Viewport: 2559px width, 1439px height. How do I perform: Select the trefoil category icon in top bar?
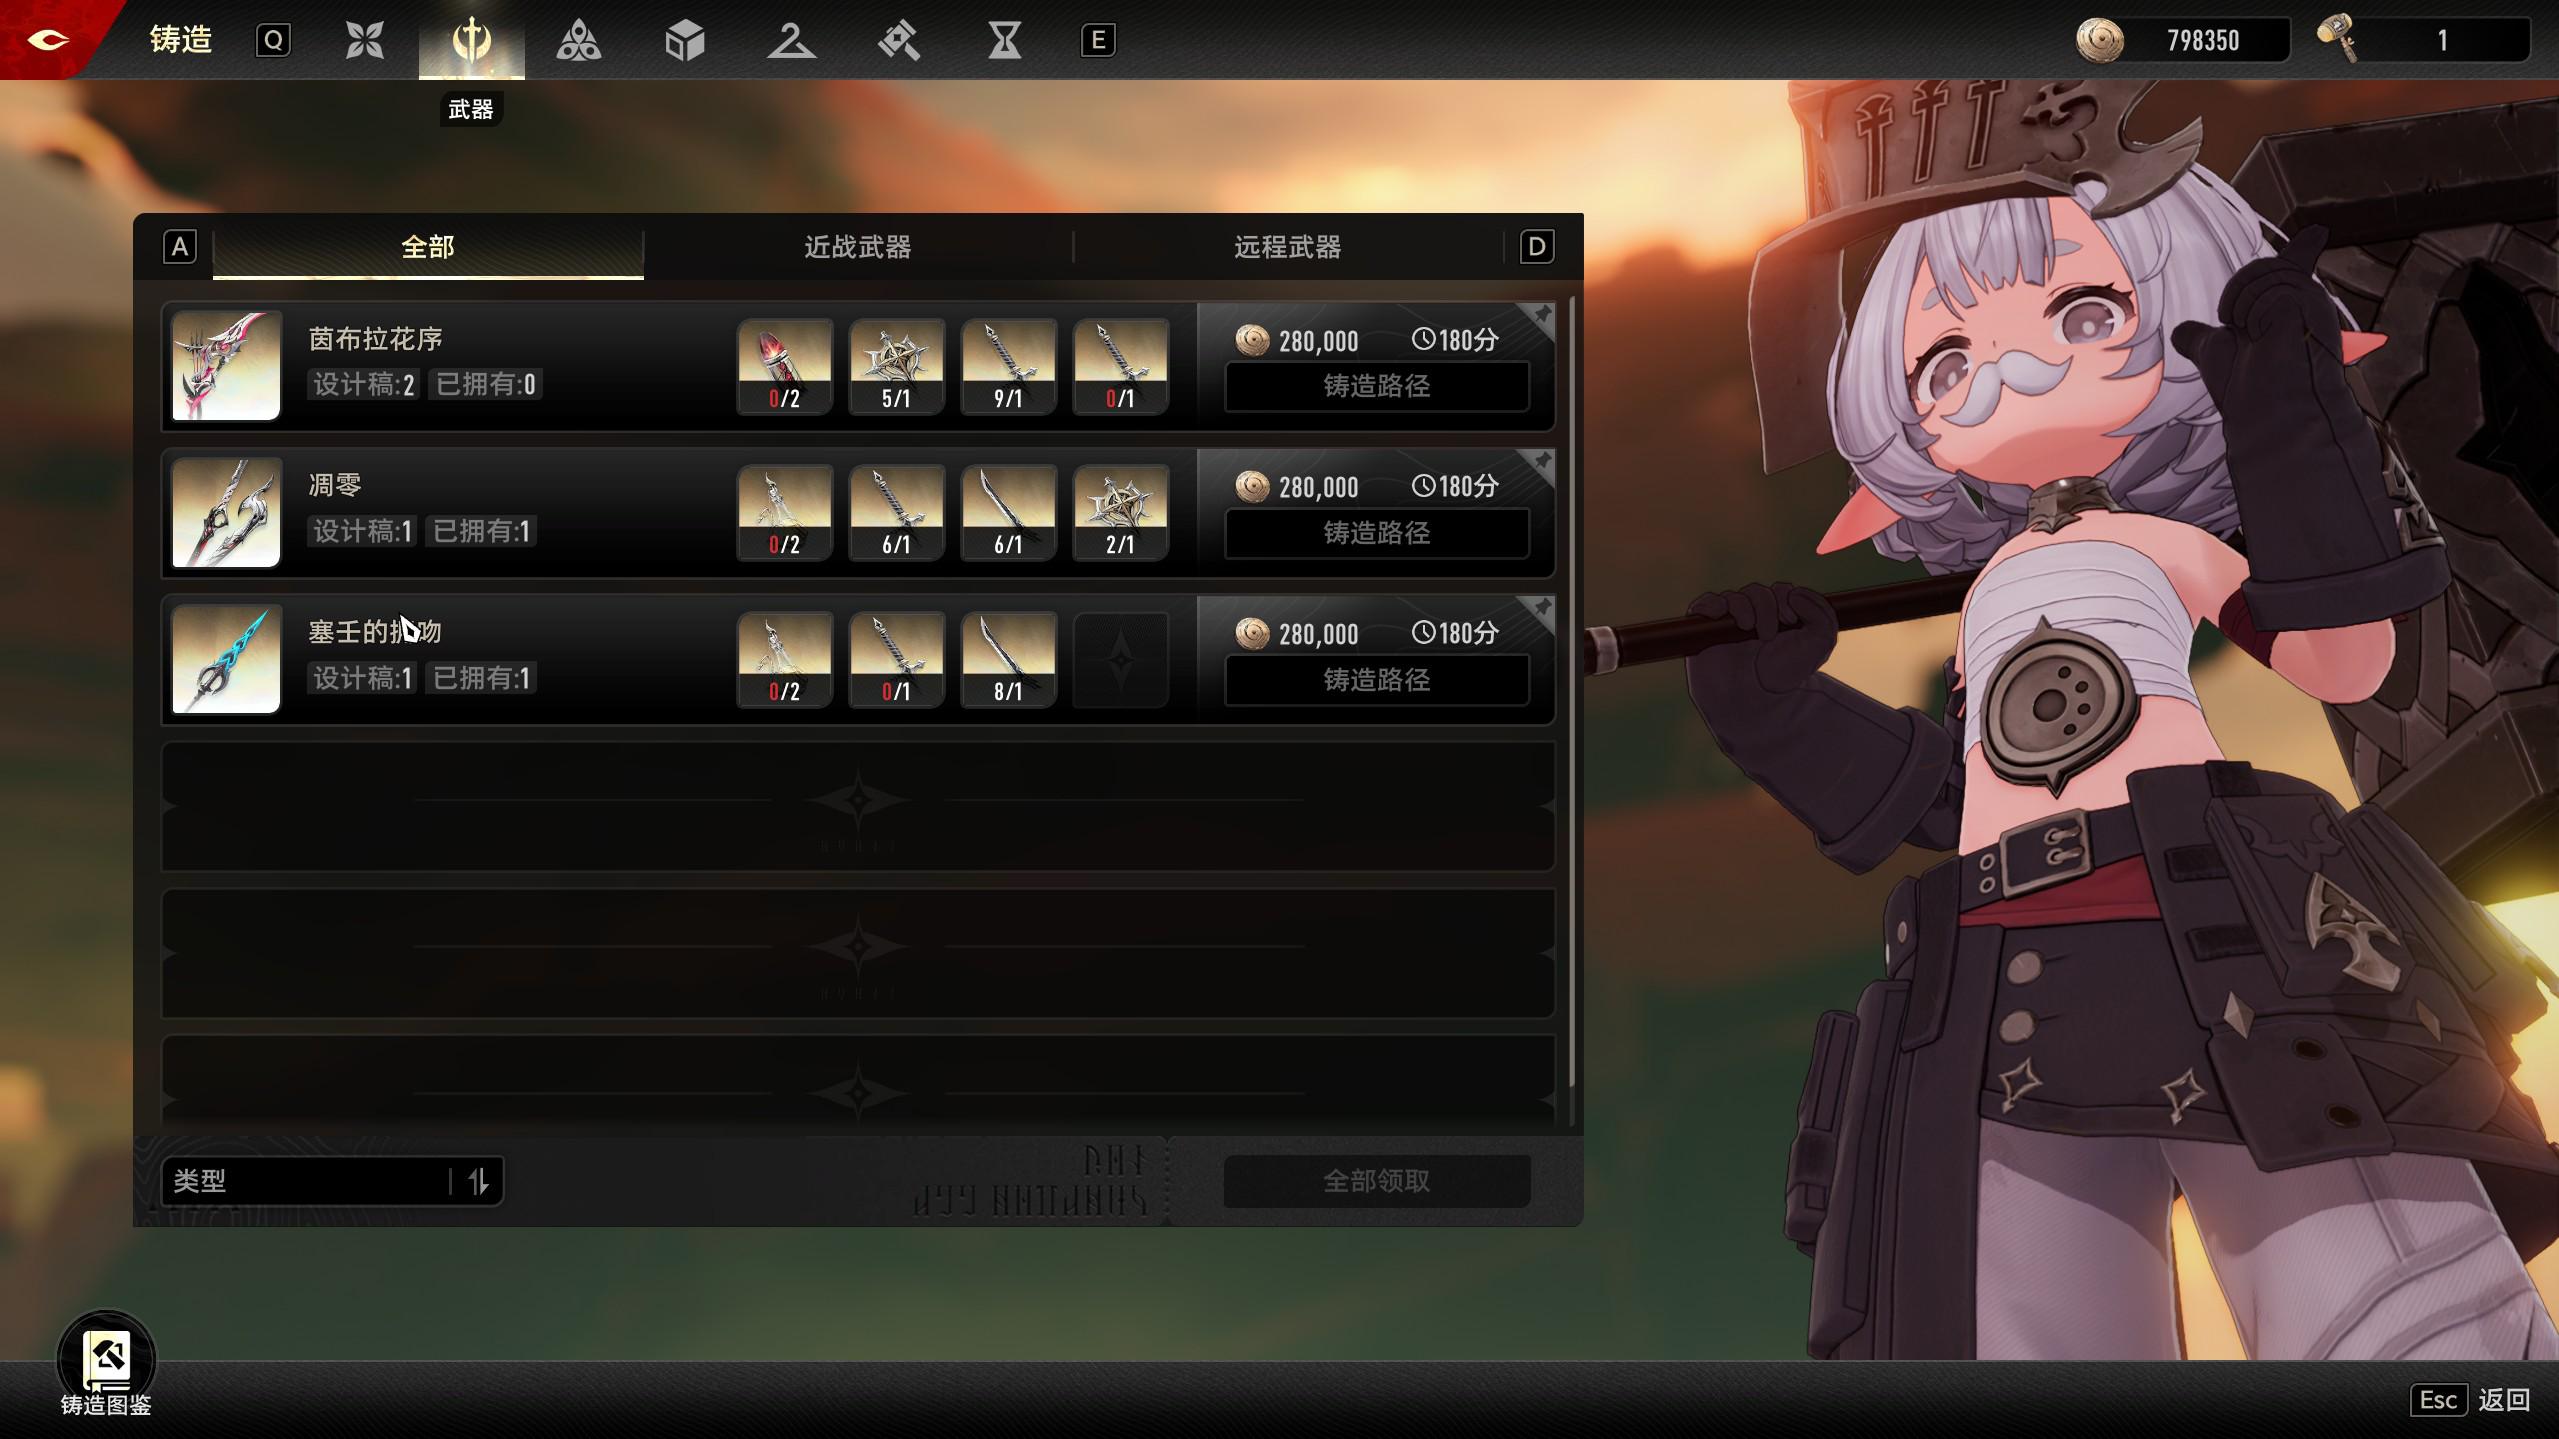578,40
